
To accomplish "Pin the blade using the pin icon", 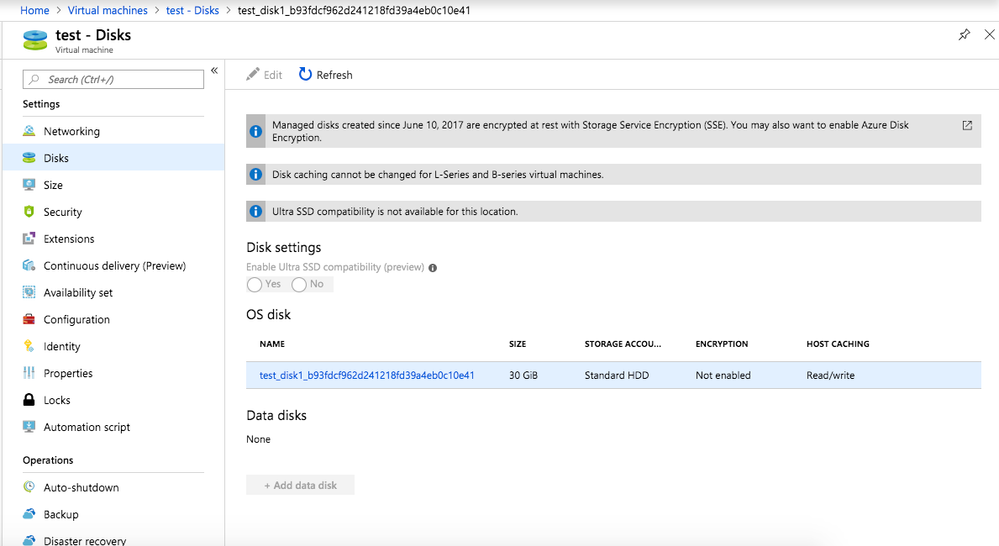I will (x=964, y=35).
